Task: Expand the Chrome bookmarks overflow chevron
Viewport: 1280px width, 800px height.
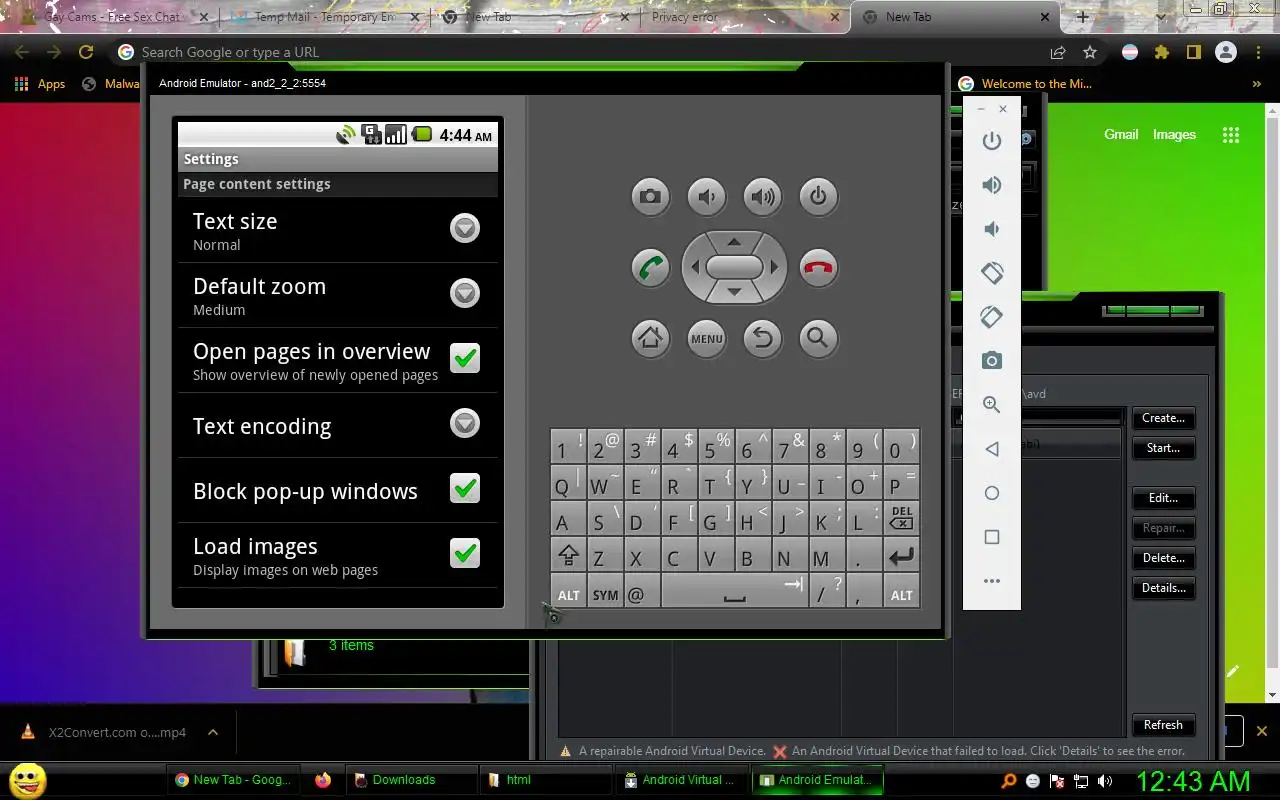Action: [1257, 84]
